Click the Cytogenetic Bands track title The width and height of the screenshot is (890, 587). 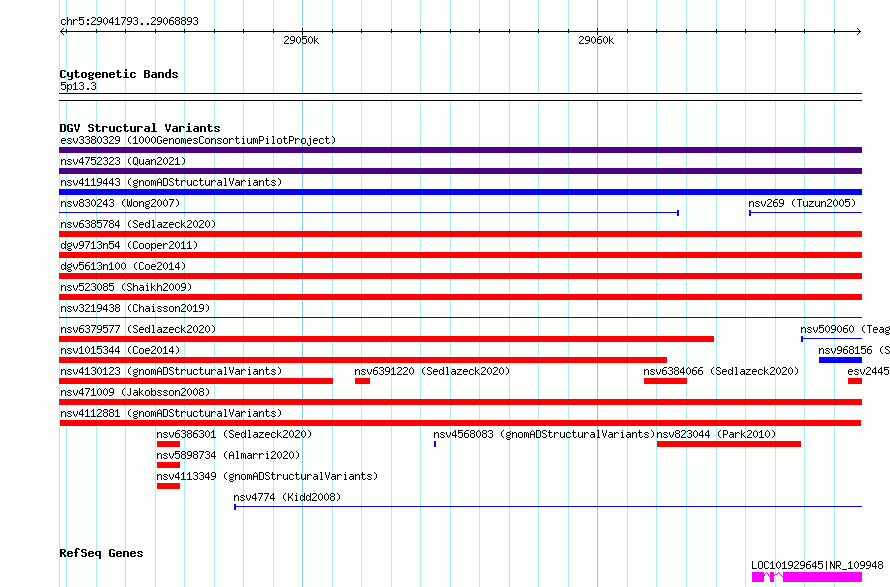click(119, 74)
